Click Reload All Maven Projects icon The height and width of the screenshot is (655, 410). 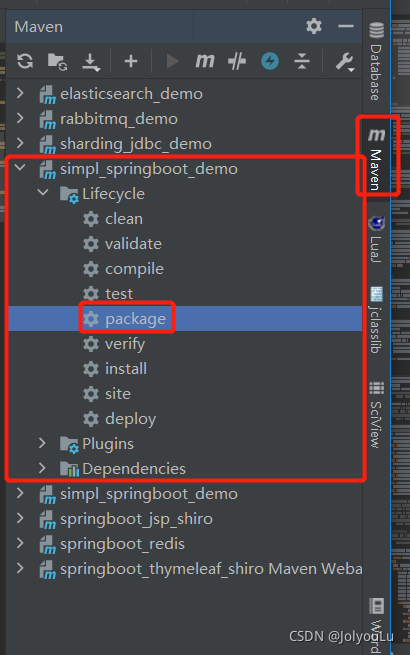point(25,61)
